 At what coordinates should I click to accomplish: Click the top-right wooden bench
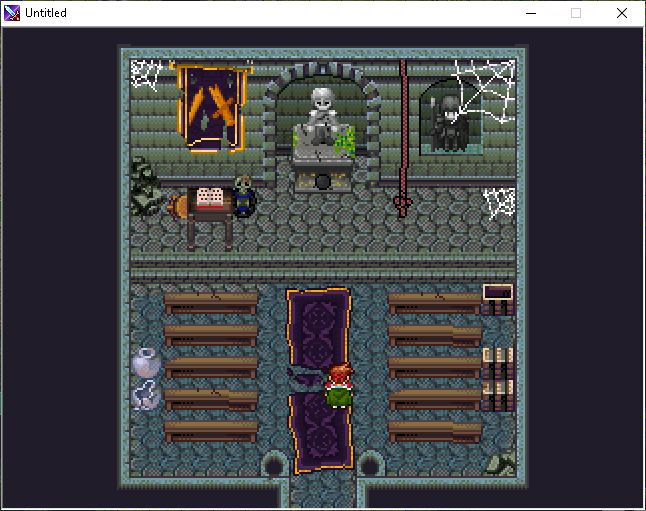[x=434, y=302]
